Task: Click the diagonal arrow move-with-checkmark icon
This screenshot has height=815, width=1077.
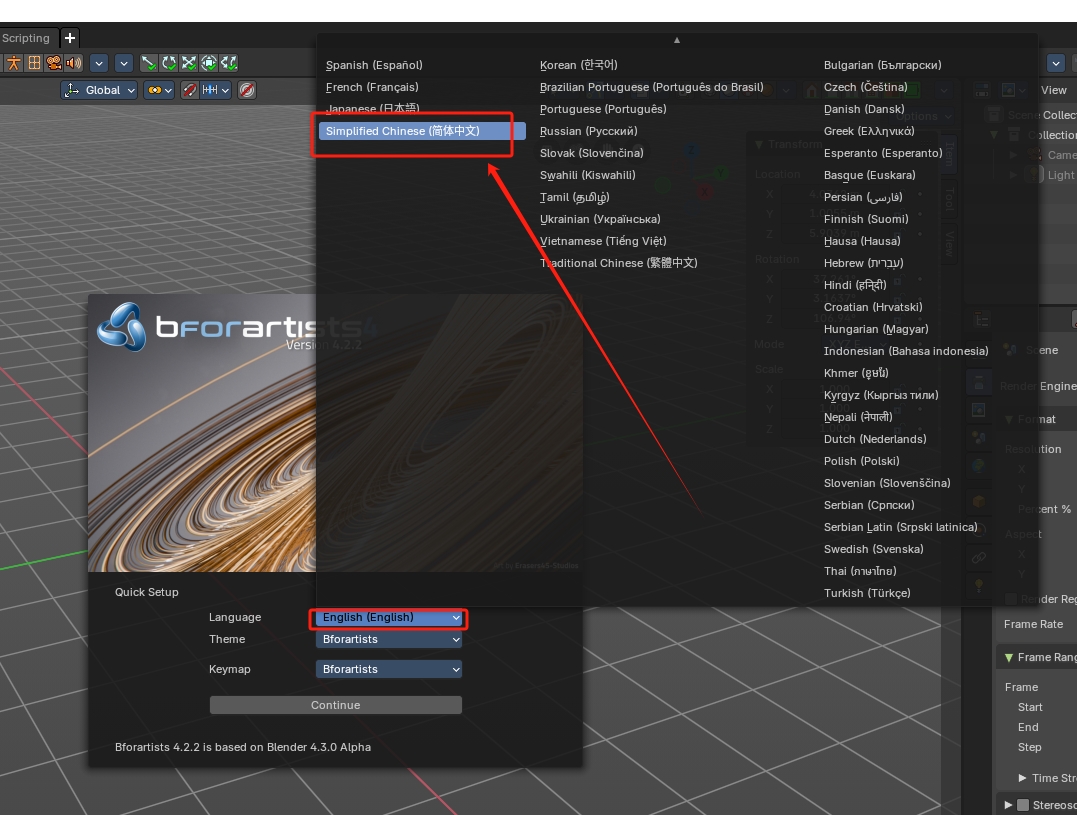Action: click(x=149, y=63)
